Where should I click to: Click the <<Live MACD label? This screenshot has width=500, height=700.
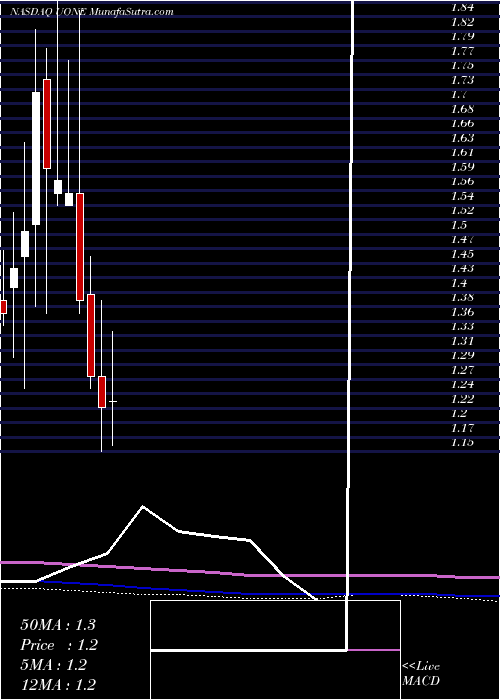[421, 674]
